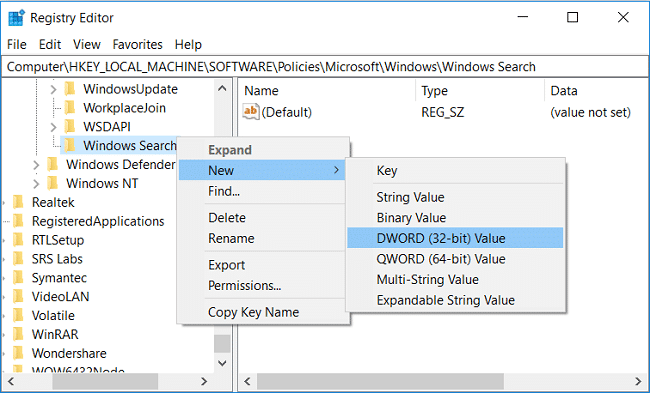Click the Windows NT folder icon
Screen dimensions: 650x393
coord(53,183)
